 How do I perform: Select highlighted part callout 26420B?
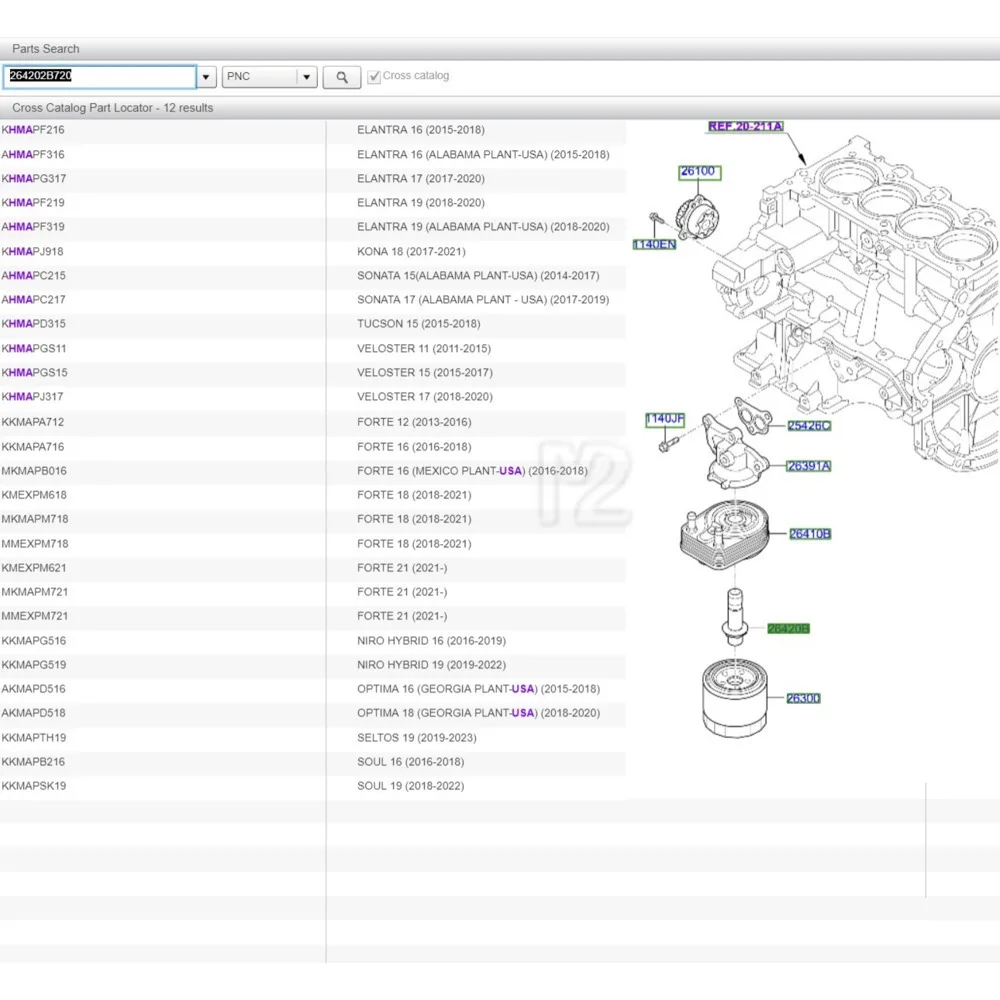(x=788, y=629)
